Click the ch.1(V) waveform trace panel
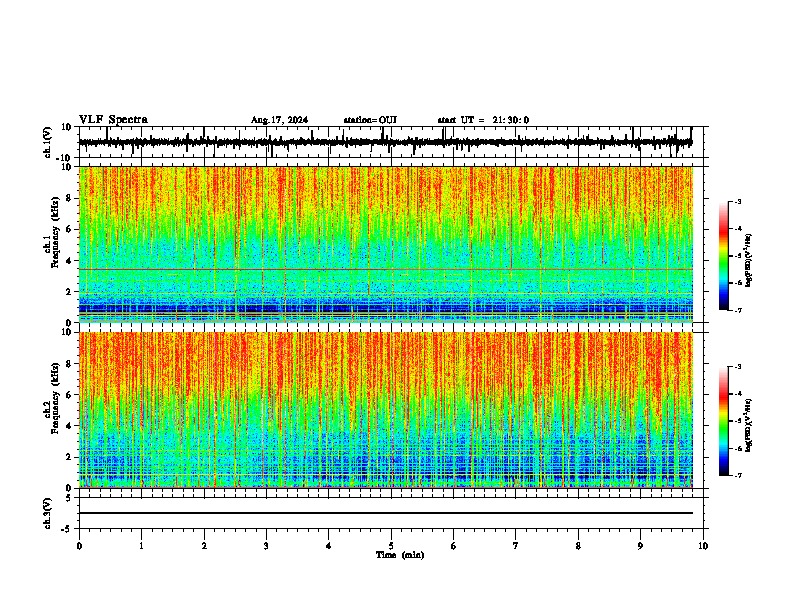 [x=390, y=142]
